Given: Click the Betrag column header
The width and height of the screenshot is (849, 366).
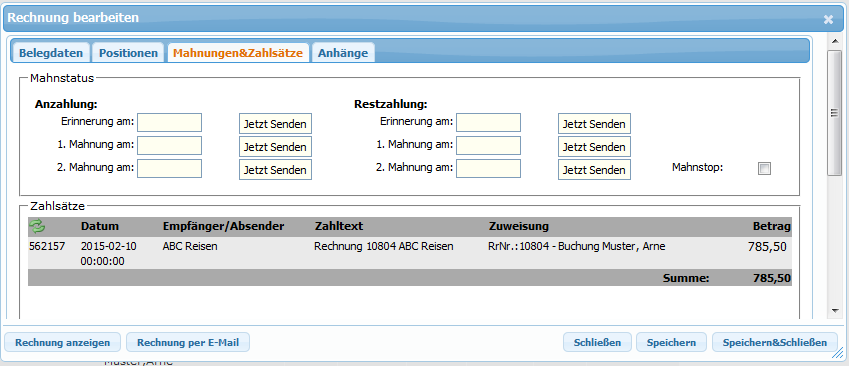Looking at the screenshot, I should pyautogui.click(x=772, y=226).
